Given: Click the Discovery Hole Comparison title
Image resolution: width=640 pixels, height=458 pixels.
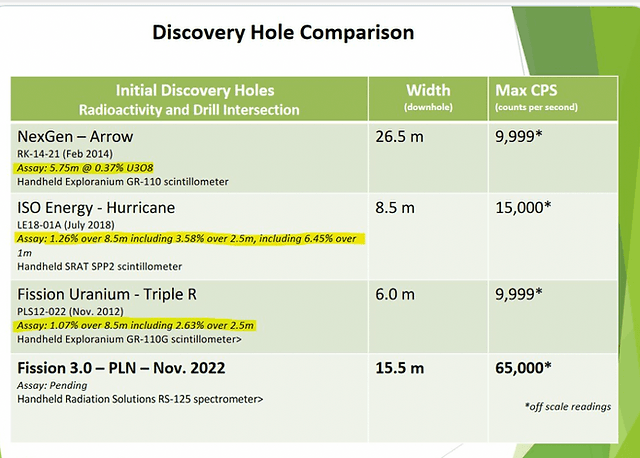Looking at the screenshot, I should click(x=283, y=33).
